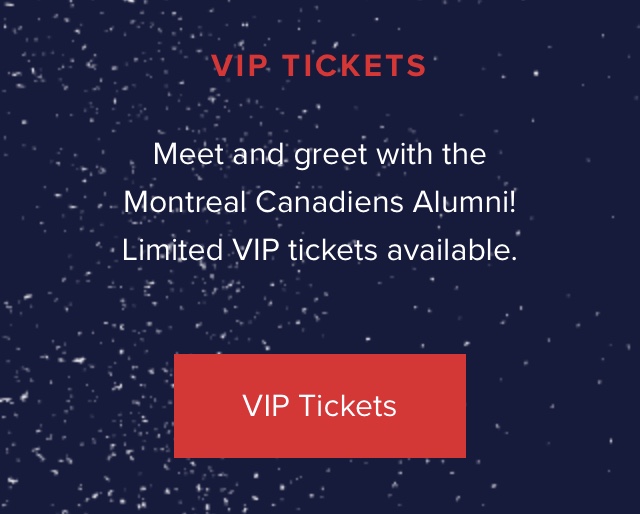Click the 'VIP' label inside red button
This screenshot has width=640, height=514.
[267, 405]
